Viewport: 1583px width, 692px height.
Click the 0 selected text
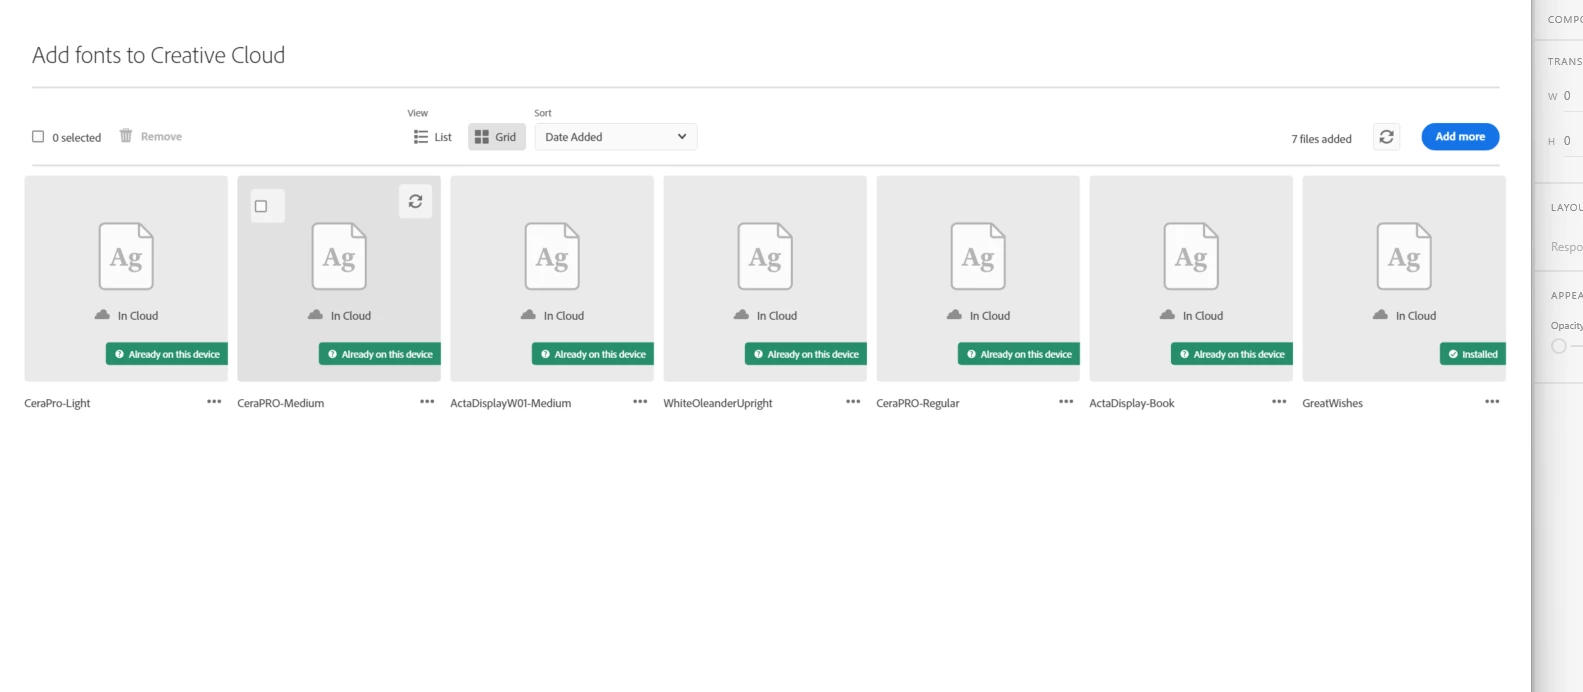[77, 138]
